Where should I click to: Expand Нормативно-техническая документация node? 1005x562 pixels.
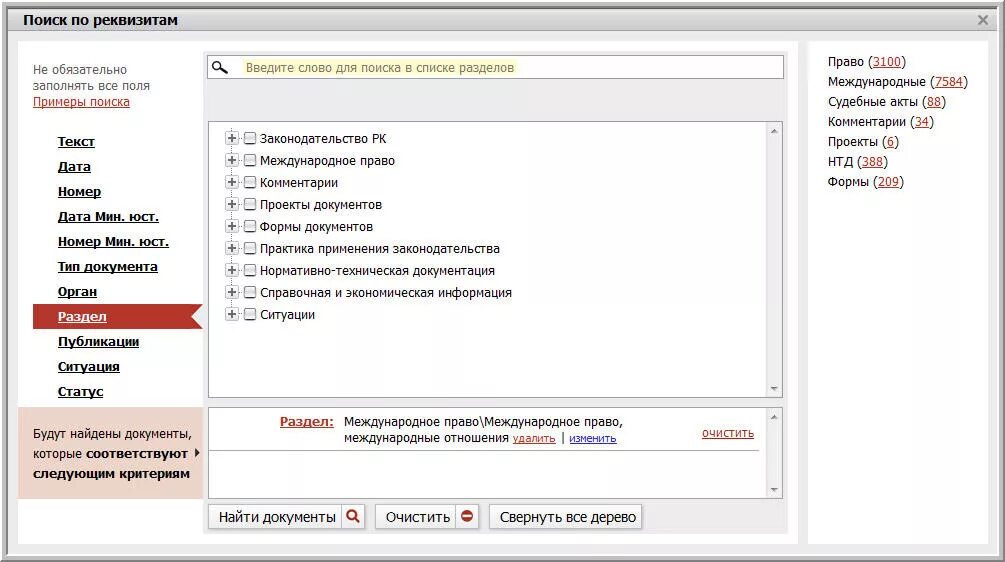click(232, 270)
